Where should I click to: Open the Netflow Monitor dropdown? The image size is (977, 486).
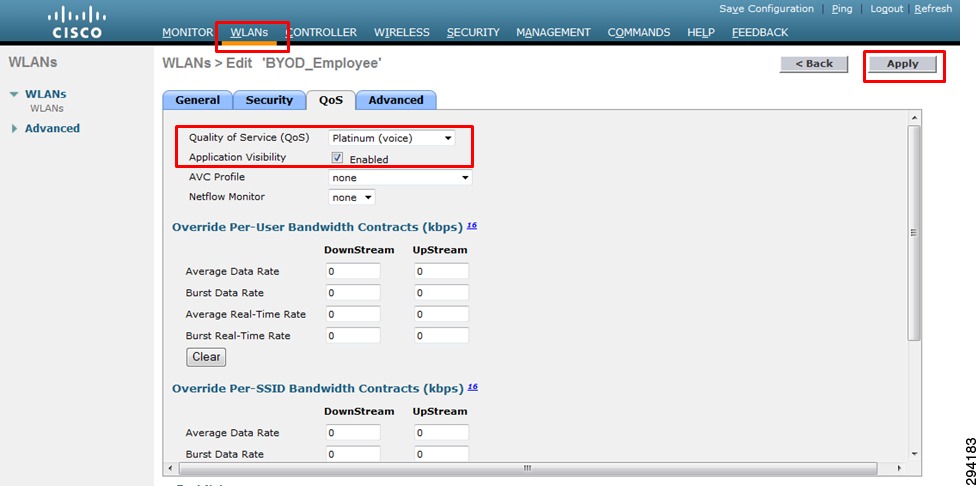pos(351,198)
